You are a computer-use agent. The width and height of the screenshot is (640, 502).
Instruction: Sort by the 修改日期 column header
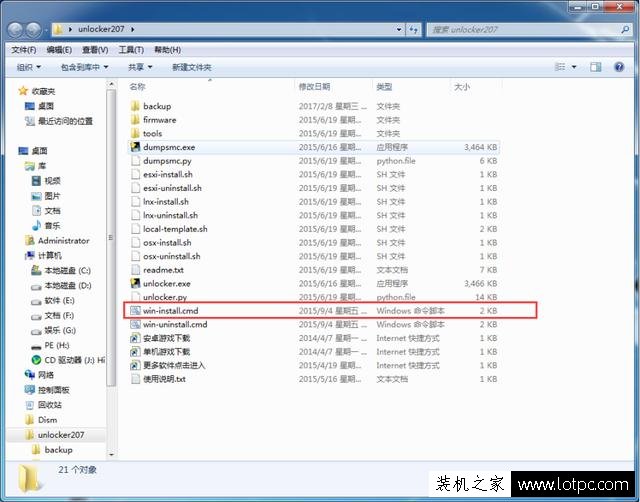(x=314, y=87)
